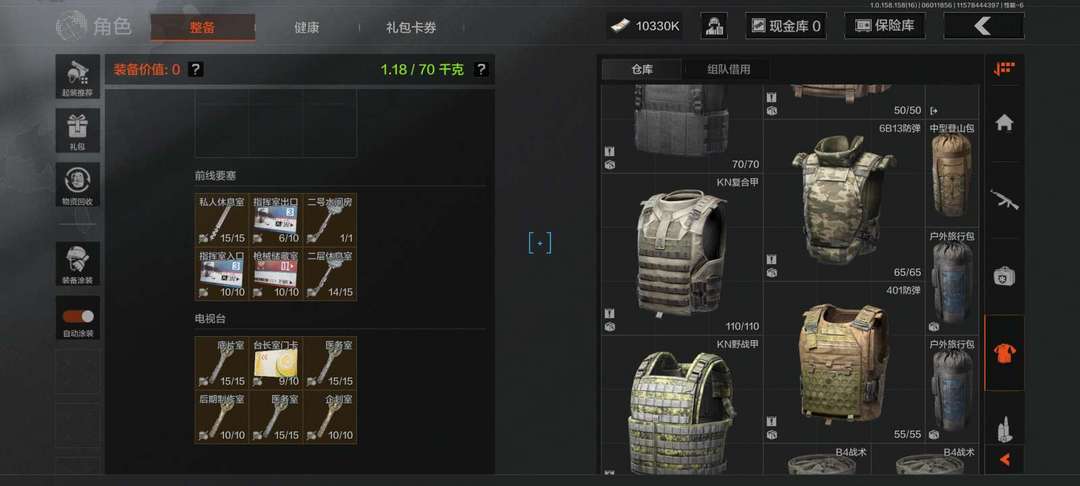Collapse the sidebar with orange arrow
This screenshot has height=486, width=1080.
click(x=1004, y=459)
